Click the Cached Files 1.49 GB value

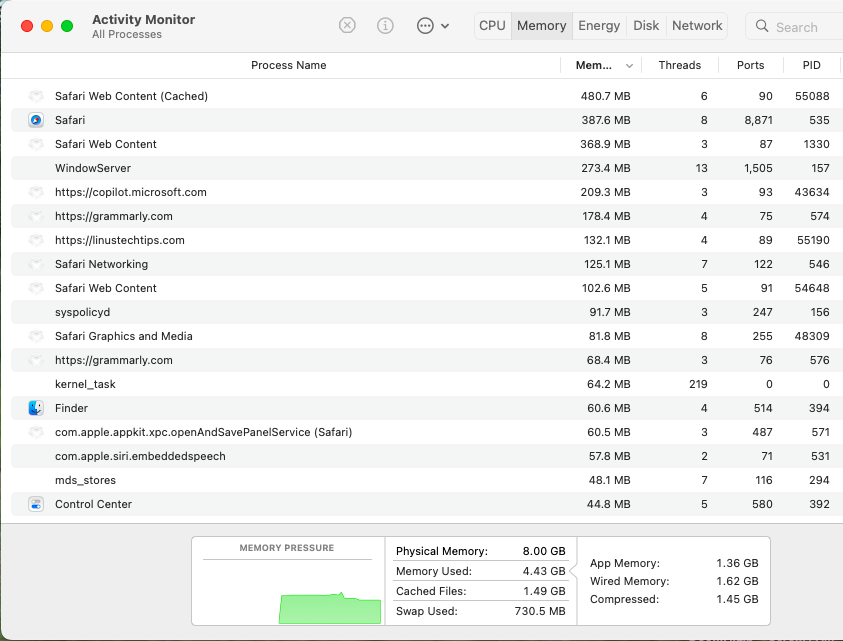pos(545,591)
